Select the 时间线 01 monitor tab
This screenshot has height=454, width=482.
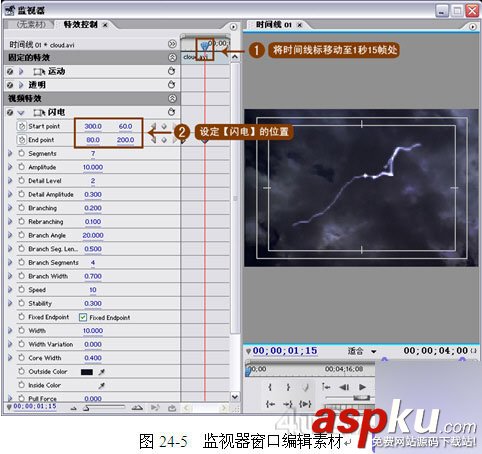(x=274, y=25)
